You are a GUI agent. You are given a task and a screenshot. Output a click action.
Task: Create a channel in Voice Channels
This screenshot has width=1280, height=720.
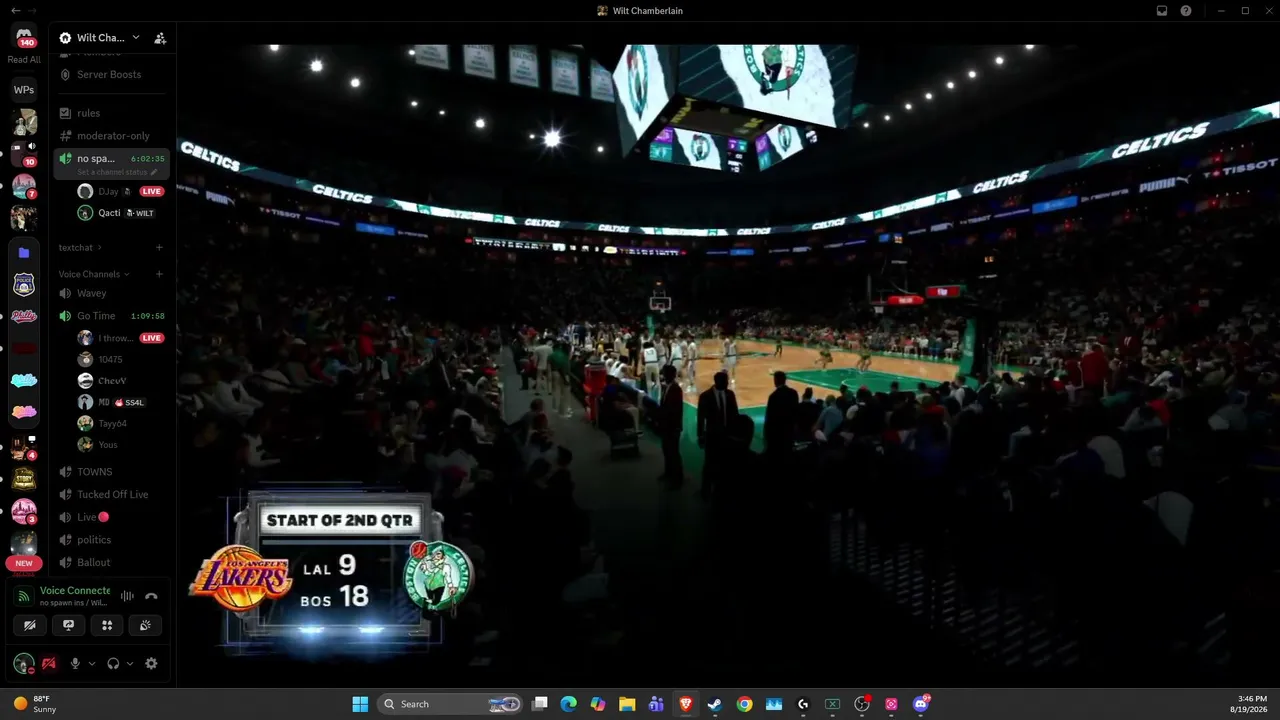(159, 274)
